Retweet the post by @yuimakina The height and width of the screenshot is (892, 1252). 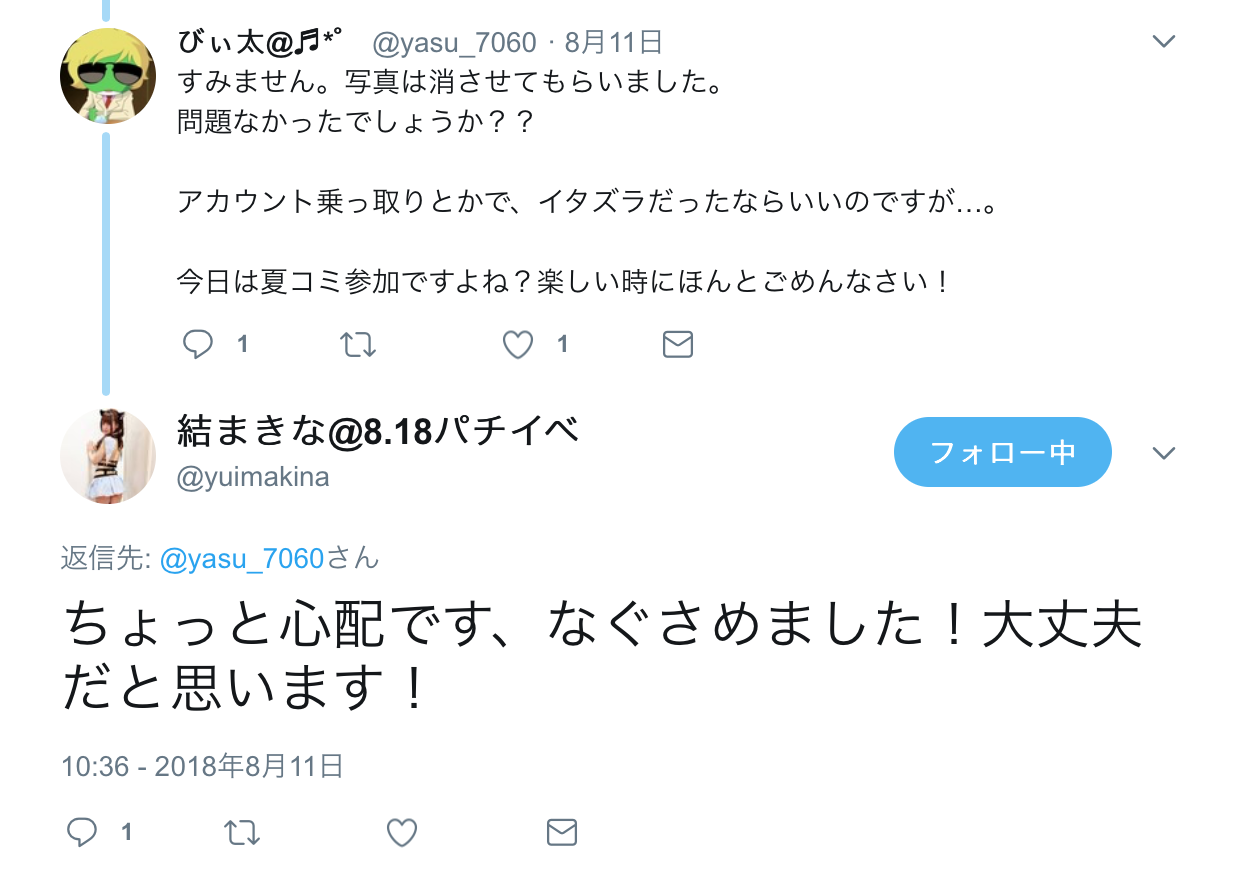point(242,832)
